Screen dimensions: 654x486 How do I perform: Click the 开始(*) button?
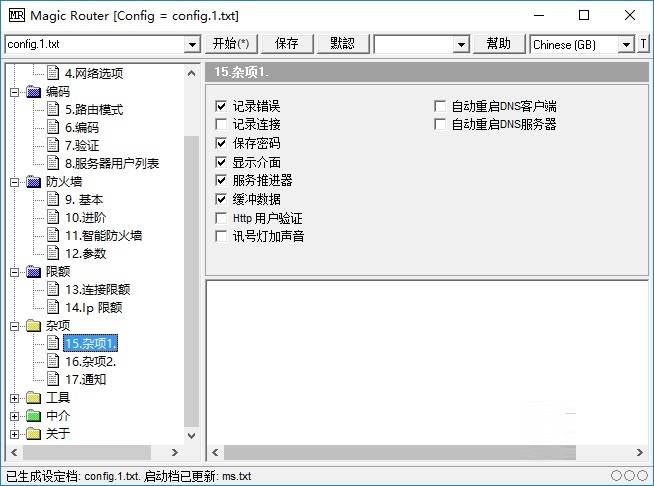click(x=231, y=44)
